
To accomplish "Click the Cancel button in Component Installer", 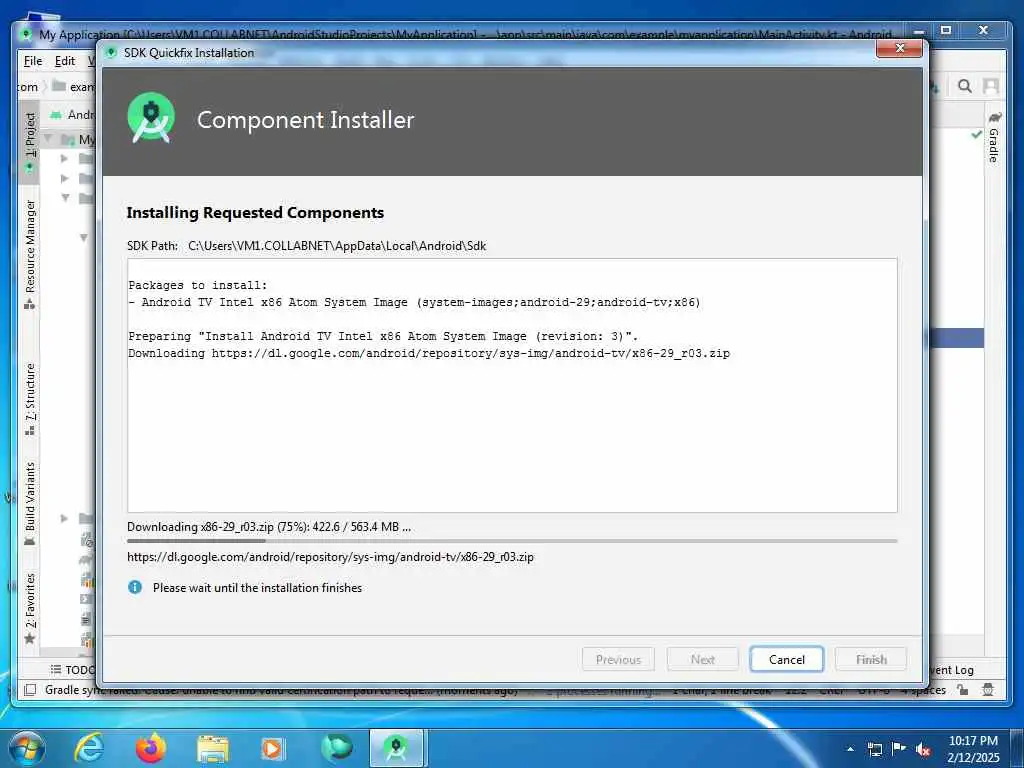I will coord(786,659).
